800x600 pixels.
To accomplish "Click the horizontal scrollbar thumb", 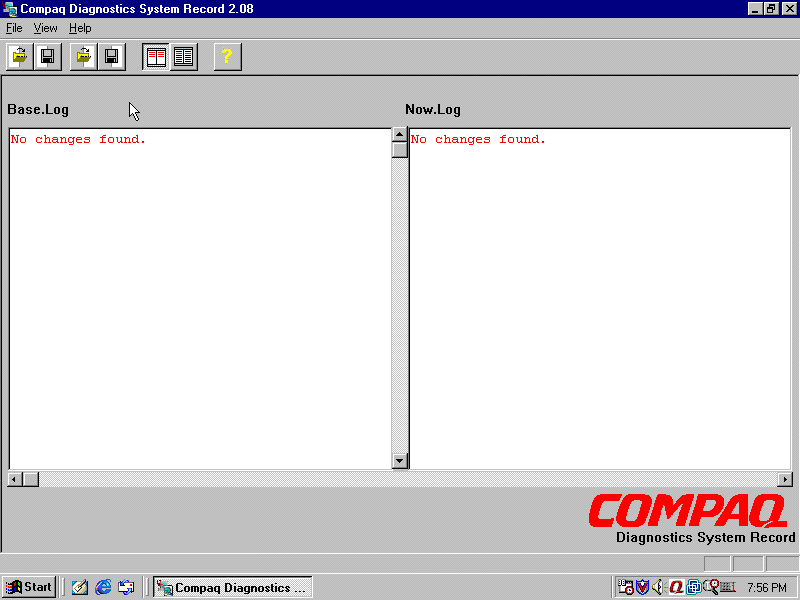I will [x=31, y=480].
